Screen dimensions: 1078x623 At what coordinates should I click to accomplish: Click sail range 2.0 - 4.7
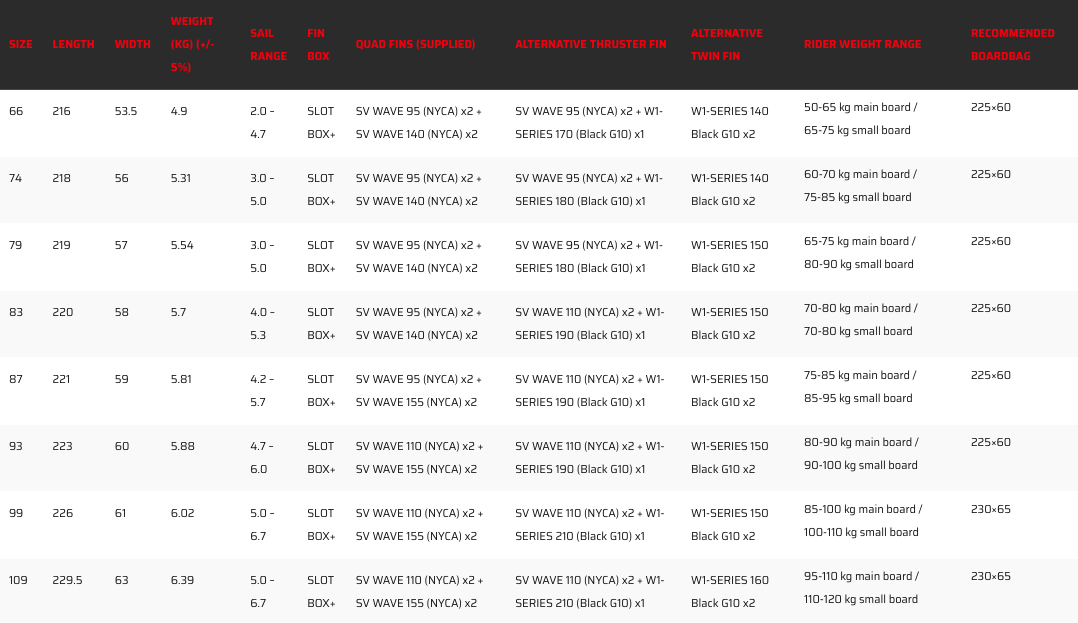(263, 122)
